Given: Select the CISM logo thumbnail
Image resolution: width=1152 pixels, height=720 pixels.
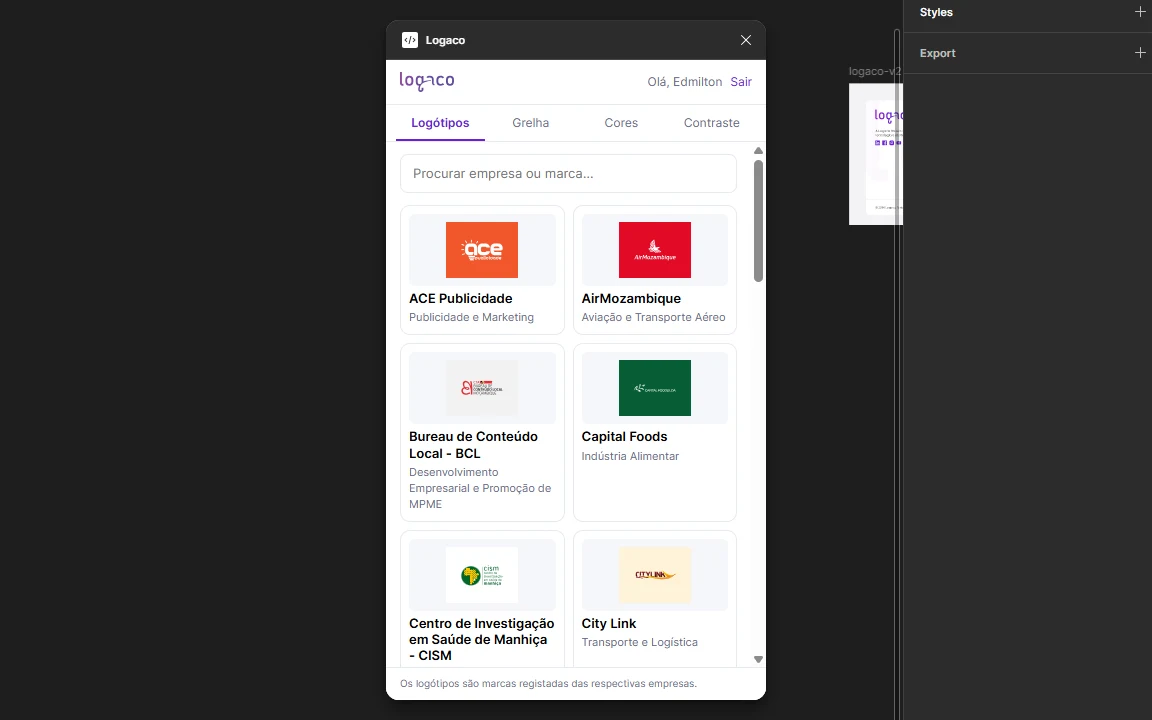Looking at the screenshot, I should (x=482, y=575).
